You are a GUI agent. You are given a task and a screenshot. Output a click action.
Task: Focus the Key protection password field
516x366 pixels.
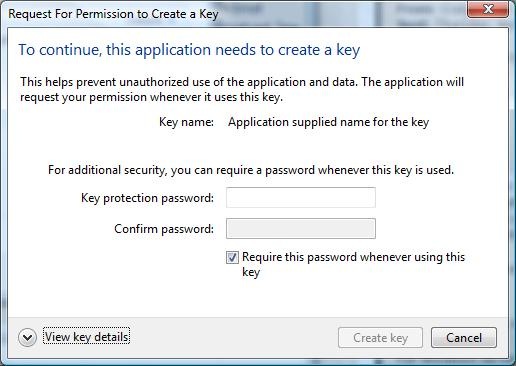click(301, 197)
